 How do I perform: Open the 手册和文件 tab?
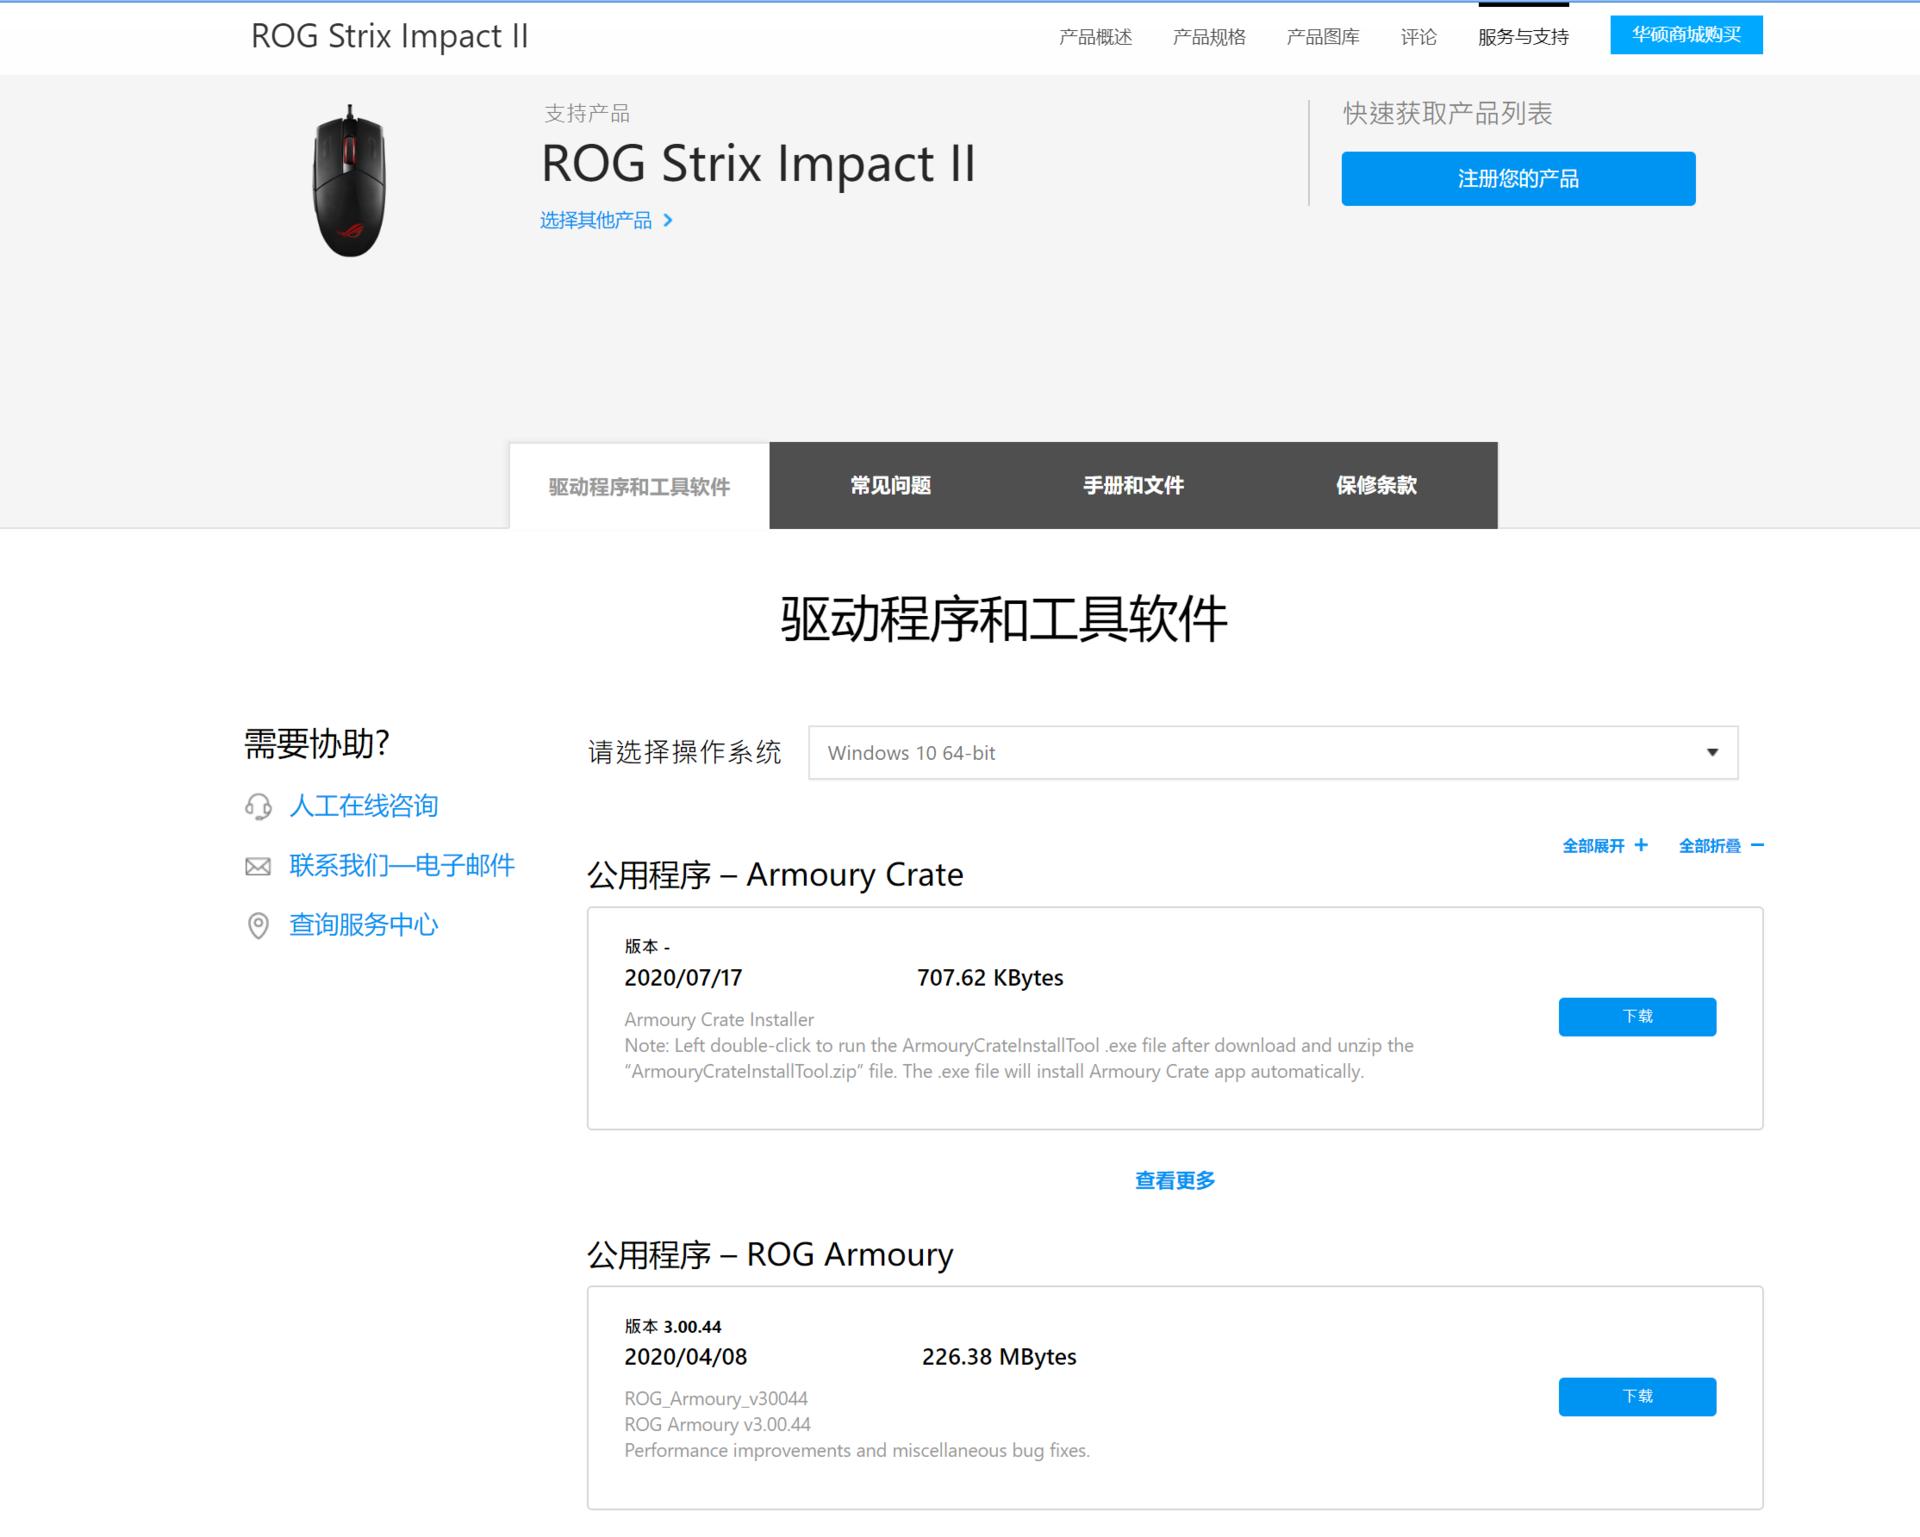[x=1132, y=486]
